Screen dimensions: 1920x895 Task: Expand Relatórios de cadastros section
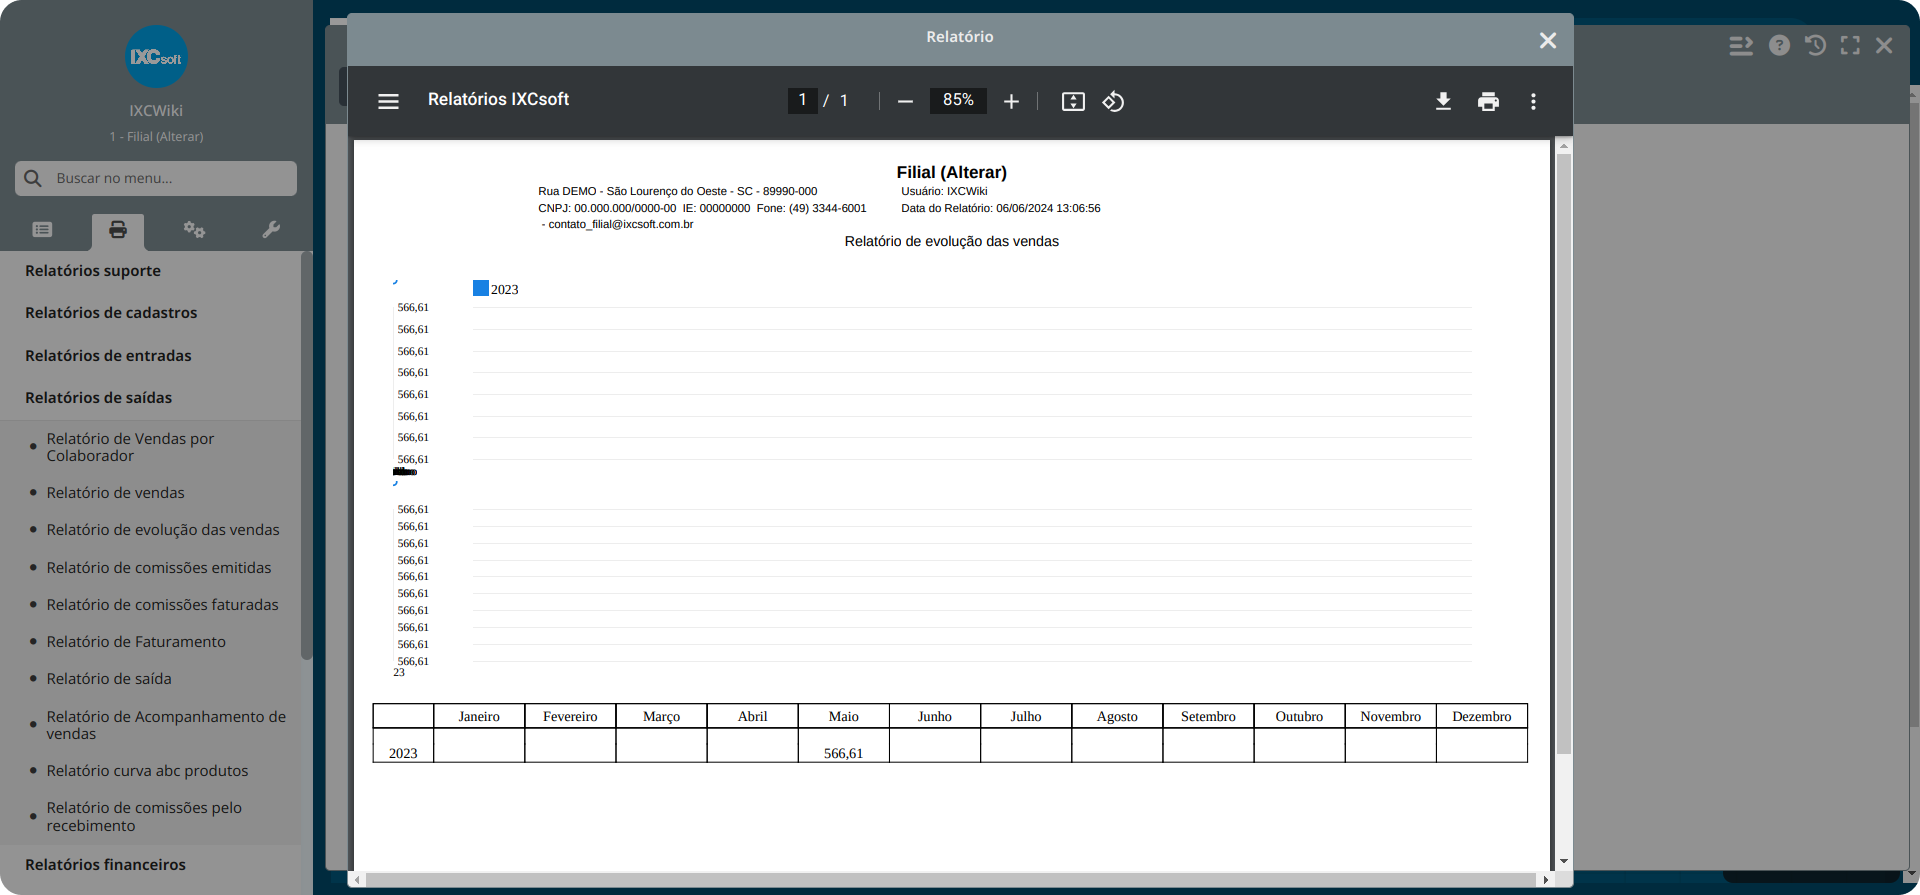click(x=111, y=313)
